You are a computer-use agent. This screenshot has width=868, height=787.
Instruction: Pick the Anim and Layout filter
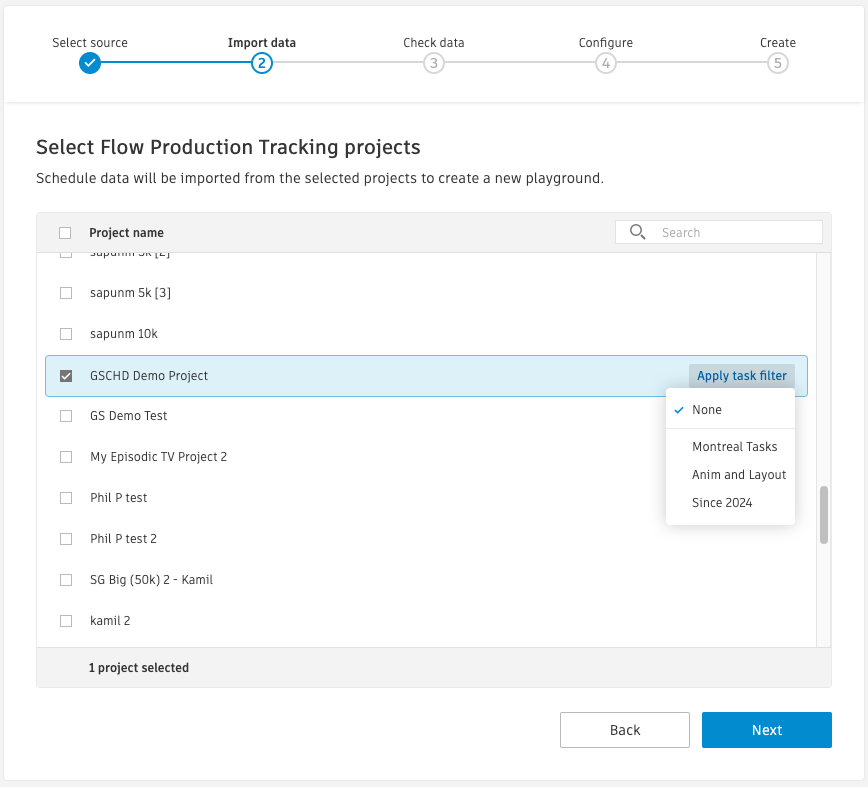pyautogui.click(x=739, y=475)
